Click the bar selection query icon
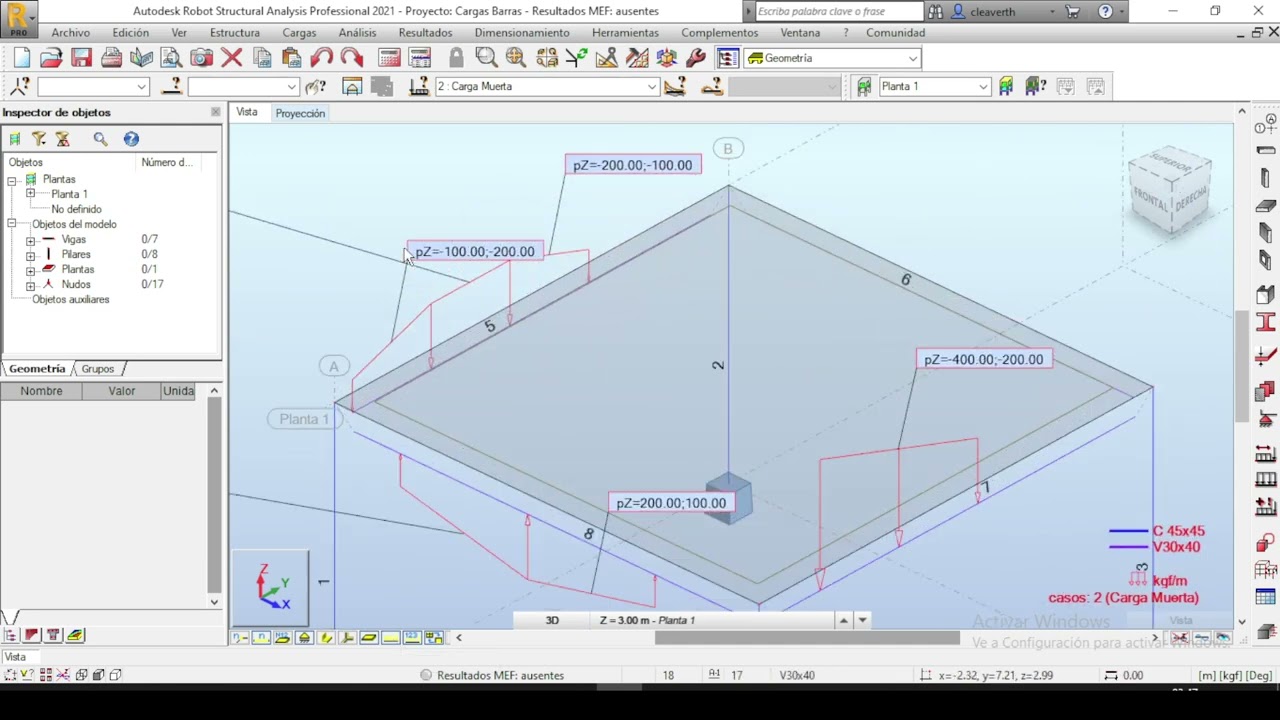This screenshot has width=1280, height=720. (x=171, y=86)
